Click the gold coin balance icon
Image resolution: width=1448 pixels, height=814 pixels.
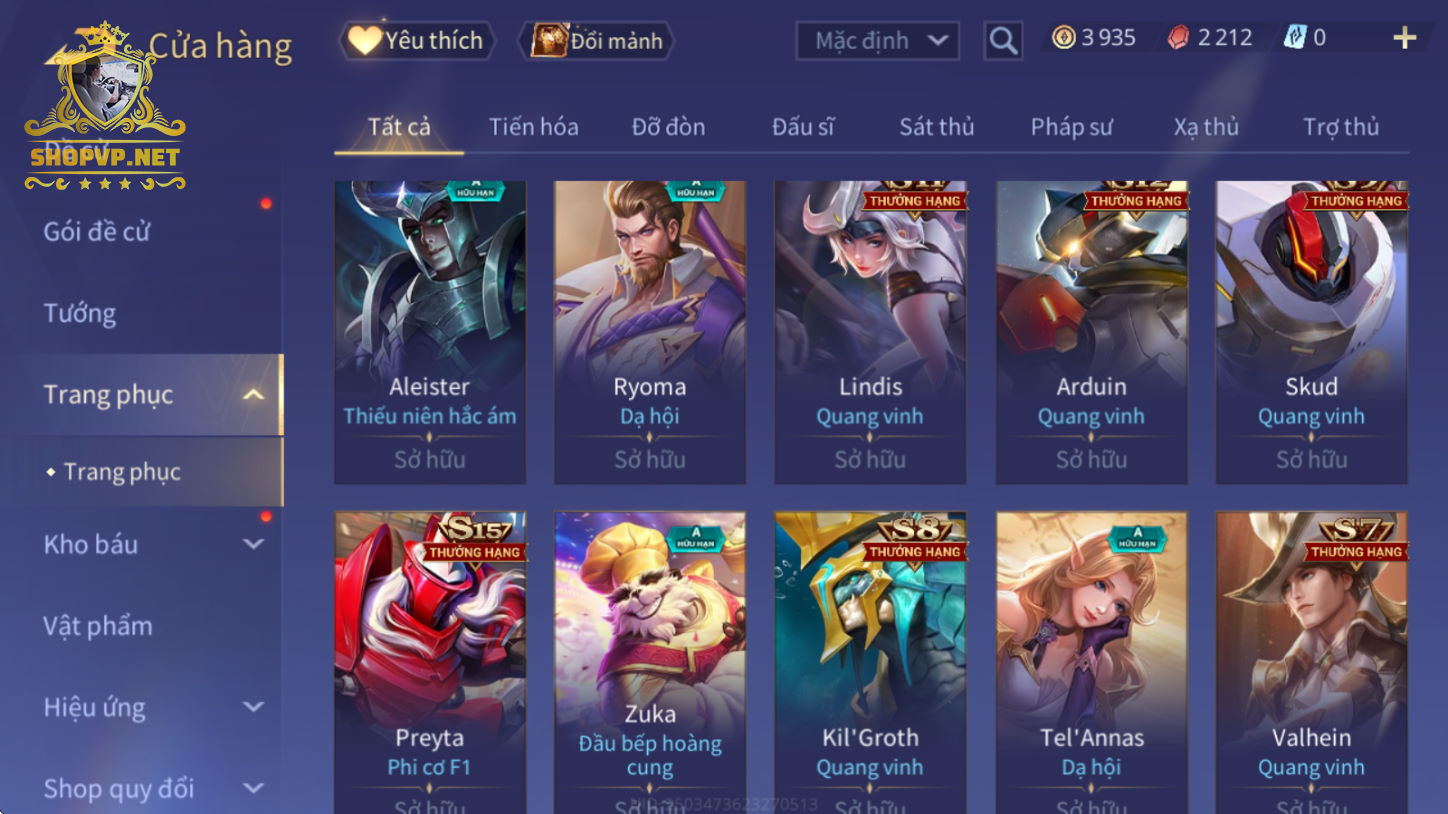point(1064,38)
